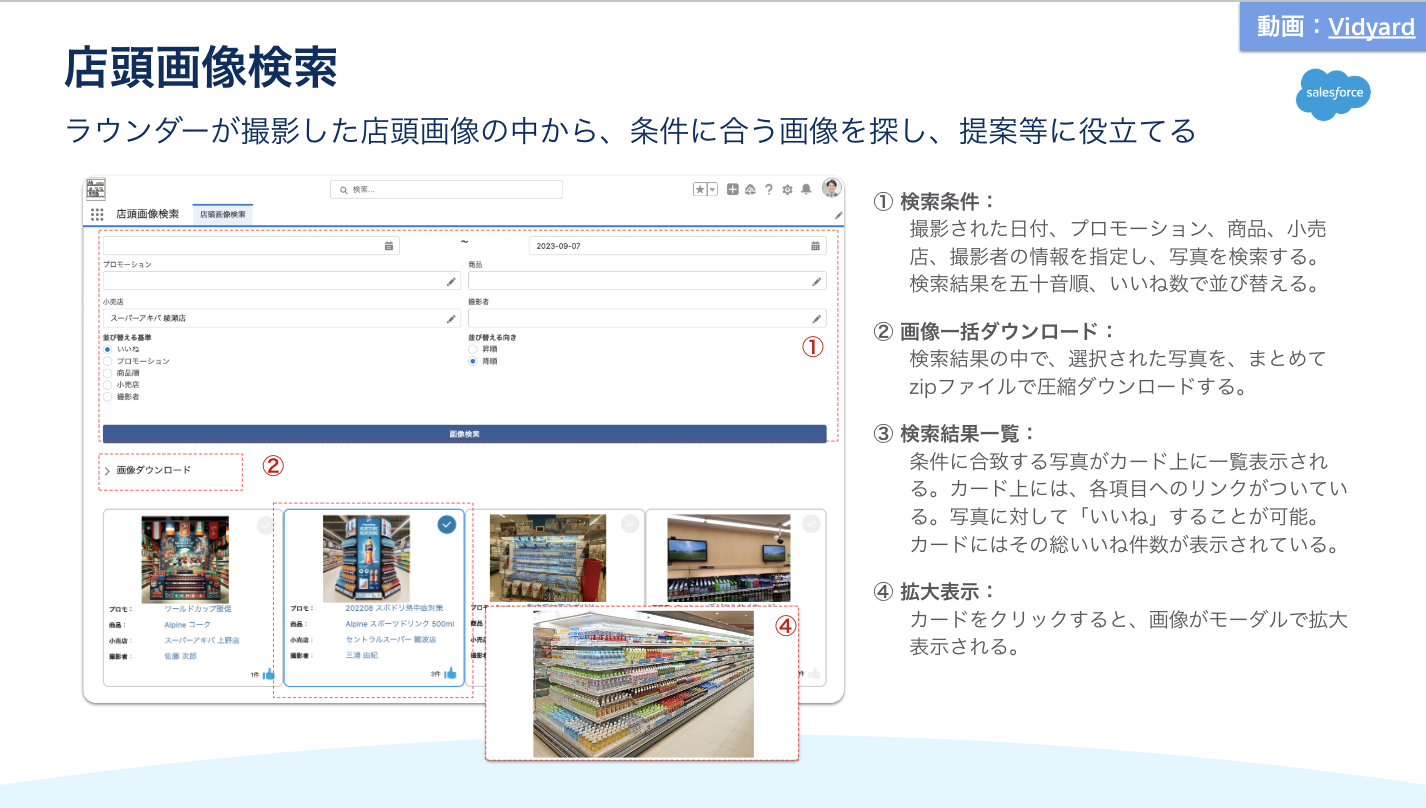Screen dimensions: 1426x808
Task: Select the いいね sort radio button
Action: [x=108, y=349]
